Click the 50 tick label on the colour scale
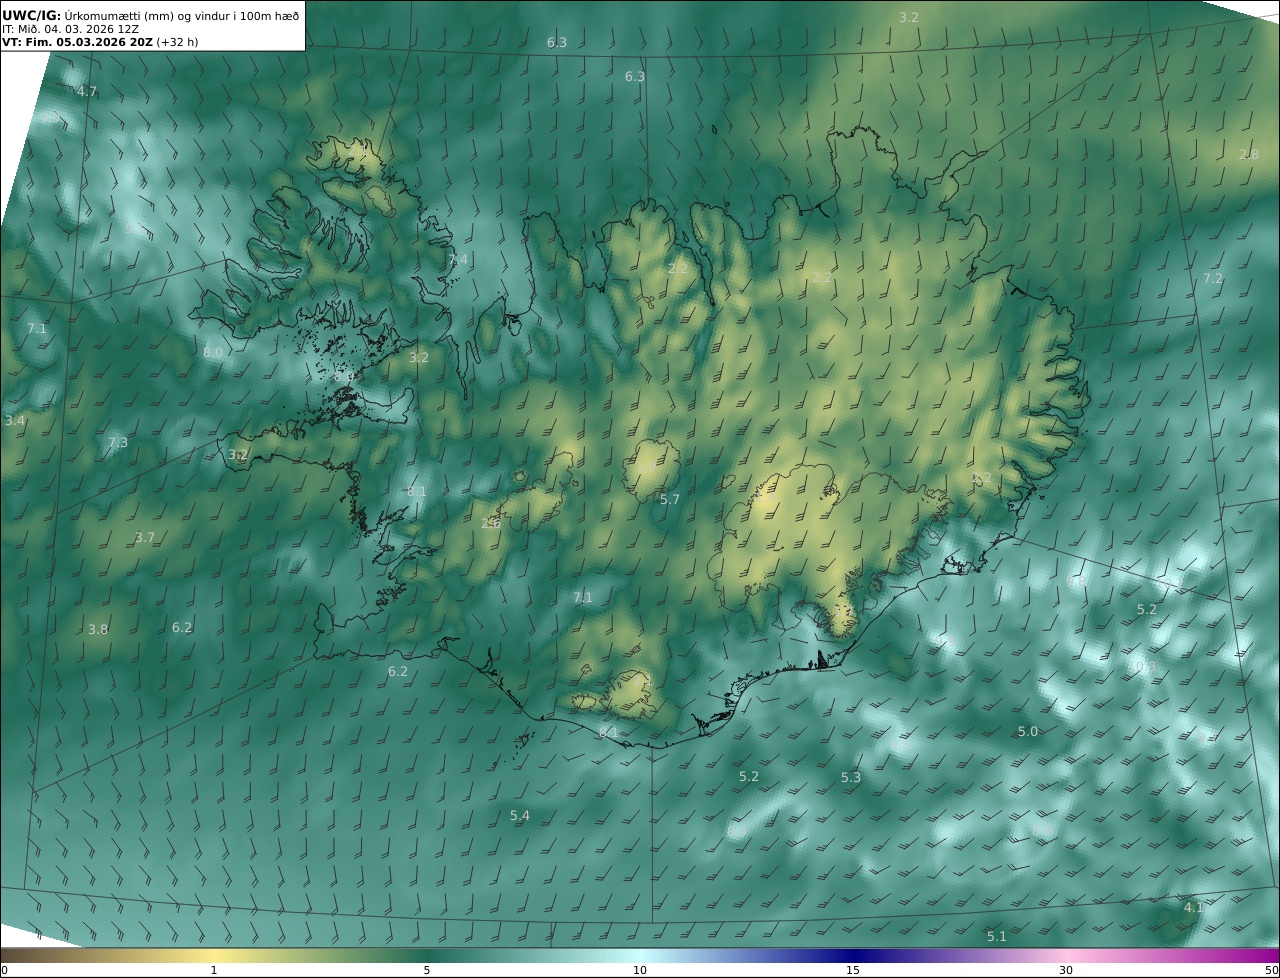This screenshot has width=1280, height=978. click(1272, 971)
